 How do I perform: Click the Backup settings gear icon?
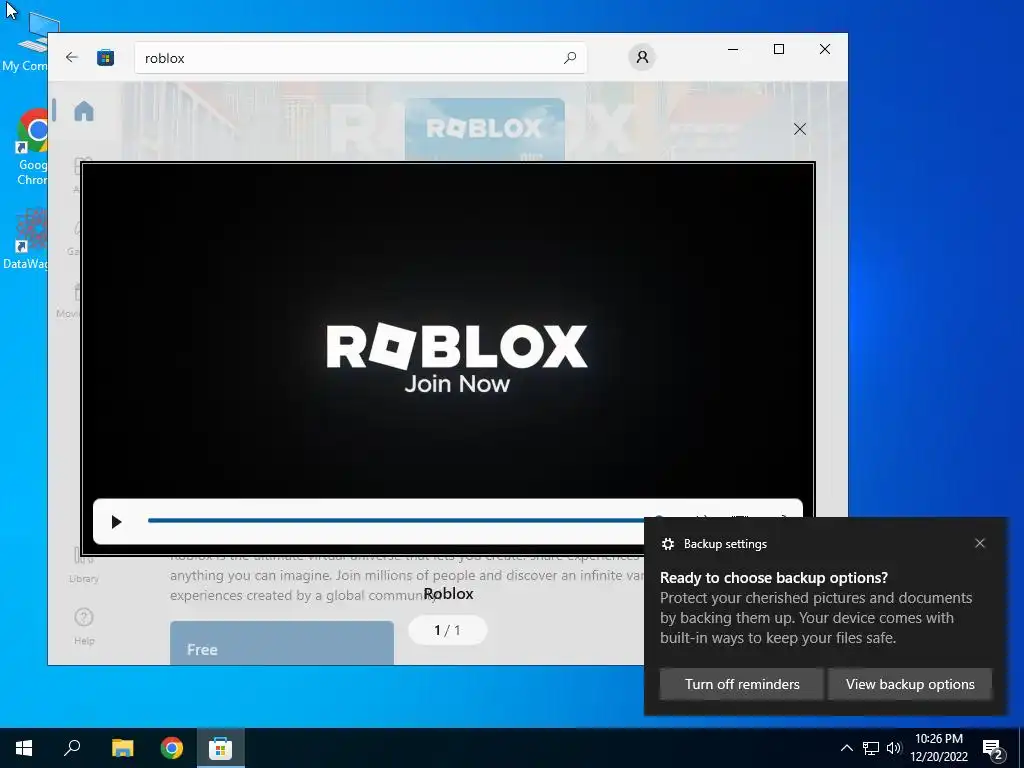[x=667, y=544]
